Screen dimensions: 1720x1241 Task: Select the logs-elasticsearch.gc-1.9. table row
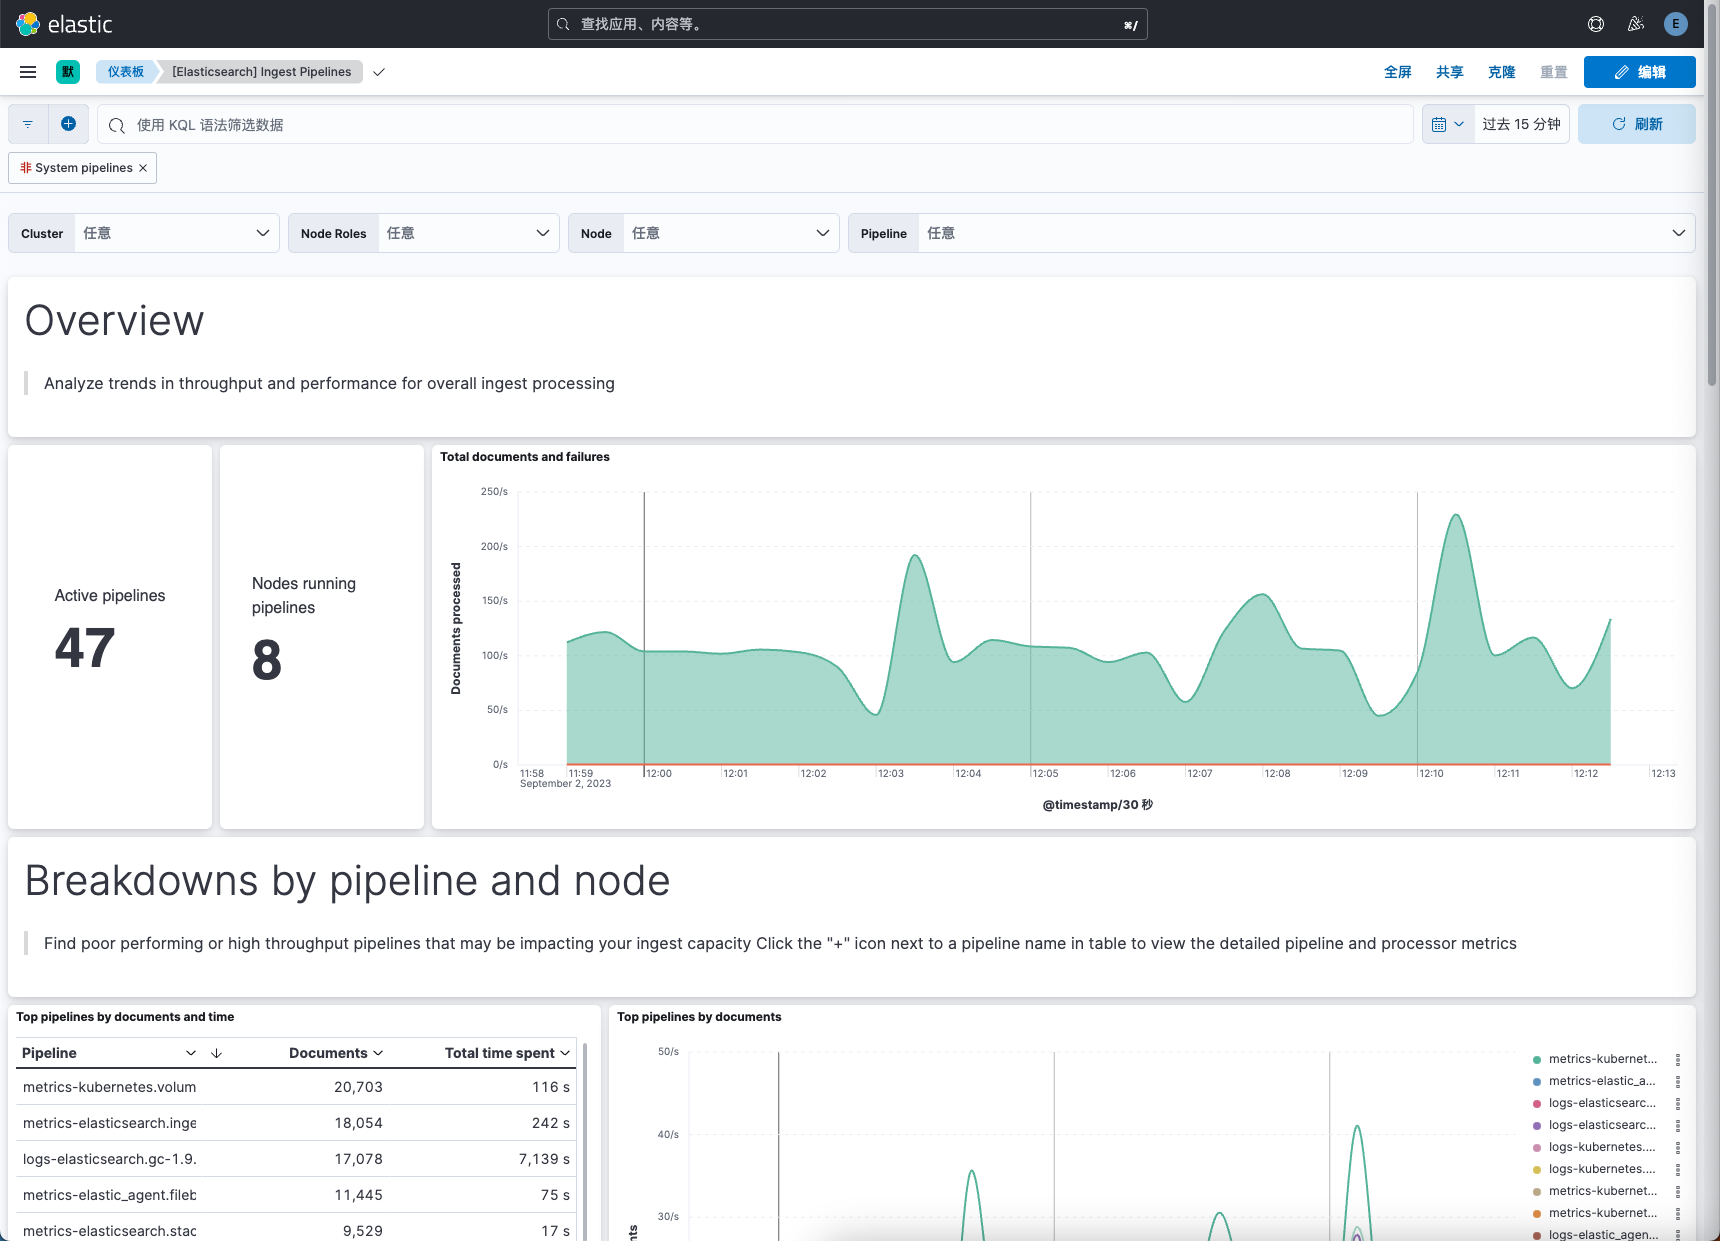tap(296, 1159)
